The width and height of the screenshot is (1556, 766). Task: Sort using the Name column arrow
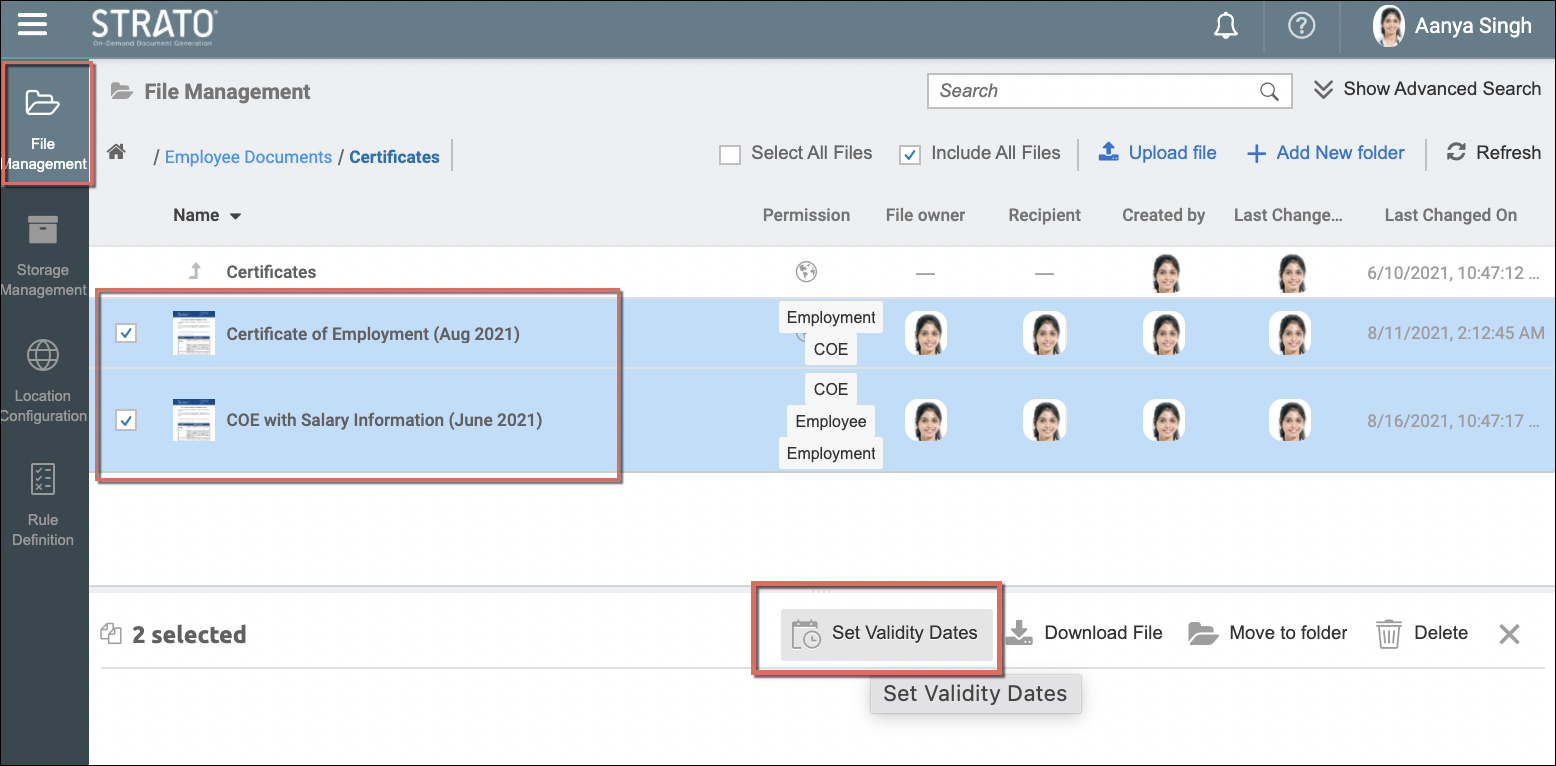click(236, 216)
